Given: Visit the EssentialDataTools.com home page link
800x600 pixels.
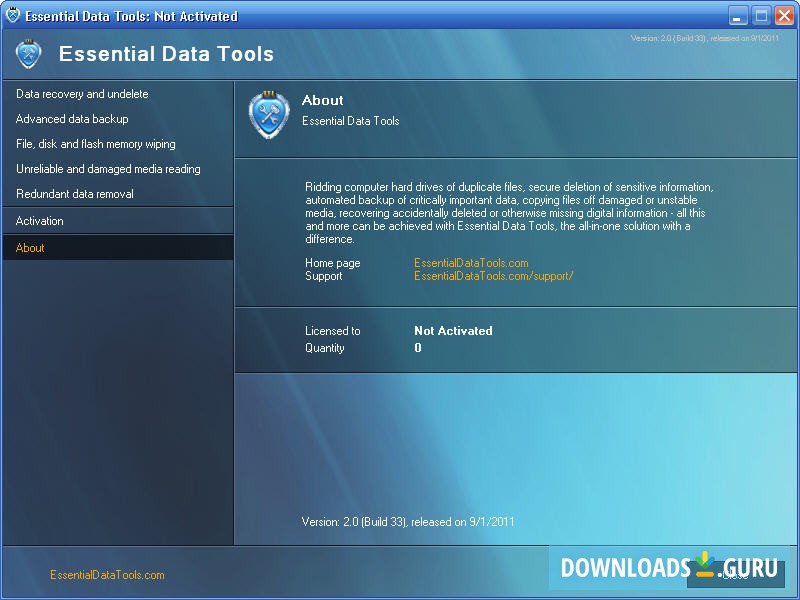Looking at the screenshot, I should pos(471,263).
